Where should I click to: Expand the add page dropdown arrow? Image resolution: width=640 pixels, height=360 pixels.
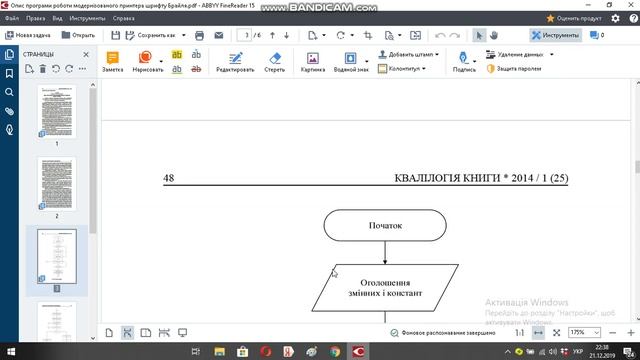pos(324,36)
